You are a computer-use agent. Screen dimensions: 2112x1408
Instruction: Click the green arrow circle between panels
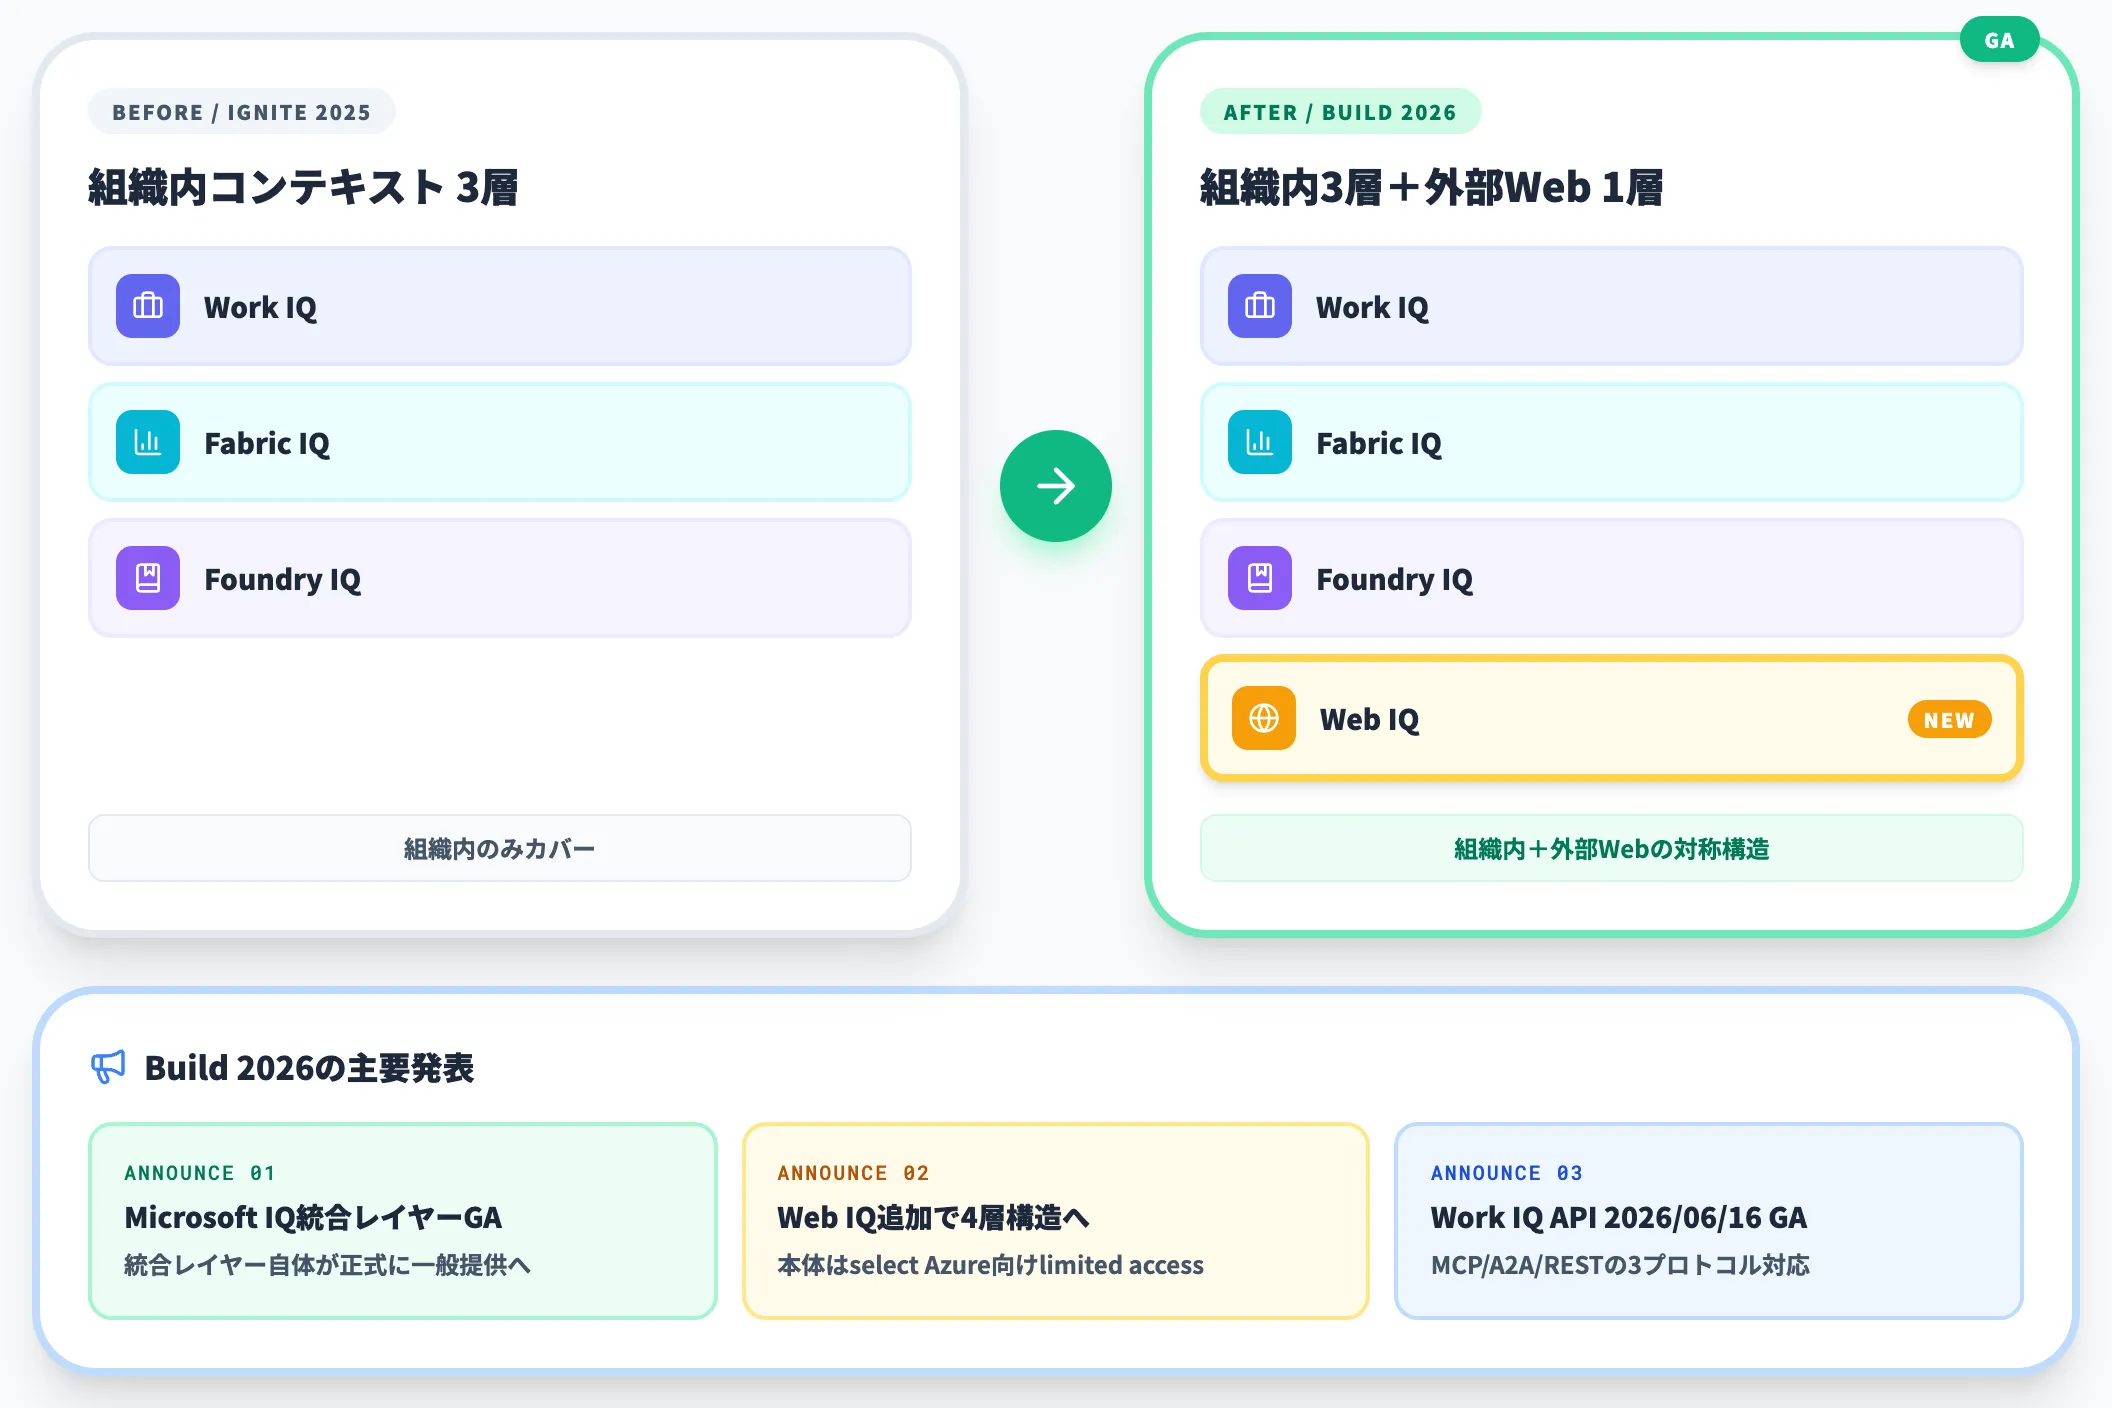pyautogui.click(x=1056, y=486)
